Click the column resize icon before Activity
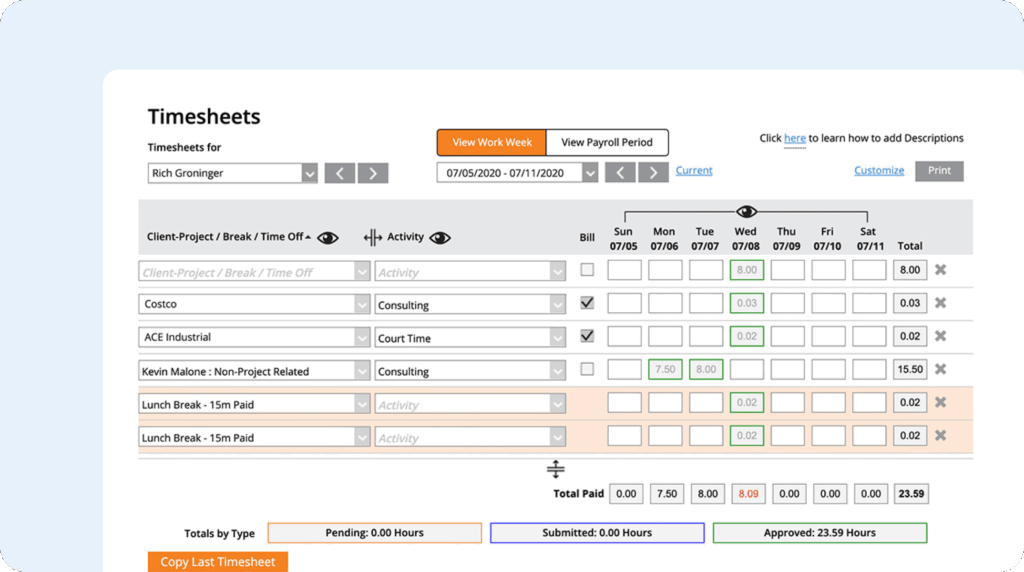This screenshot has width=1024, height=572. tap(373, 237)
